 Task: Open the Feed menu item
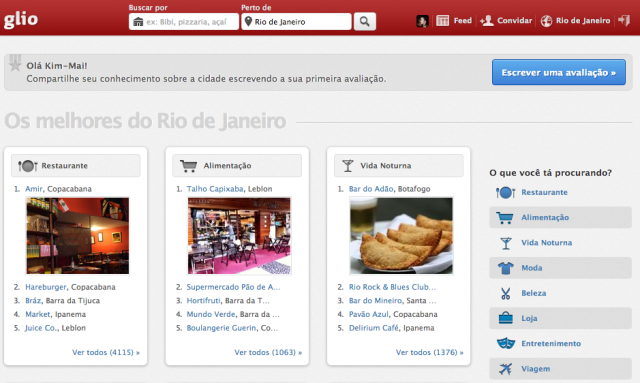coord(462,20)
